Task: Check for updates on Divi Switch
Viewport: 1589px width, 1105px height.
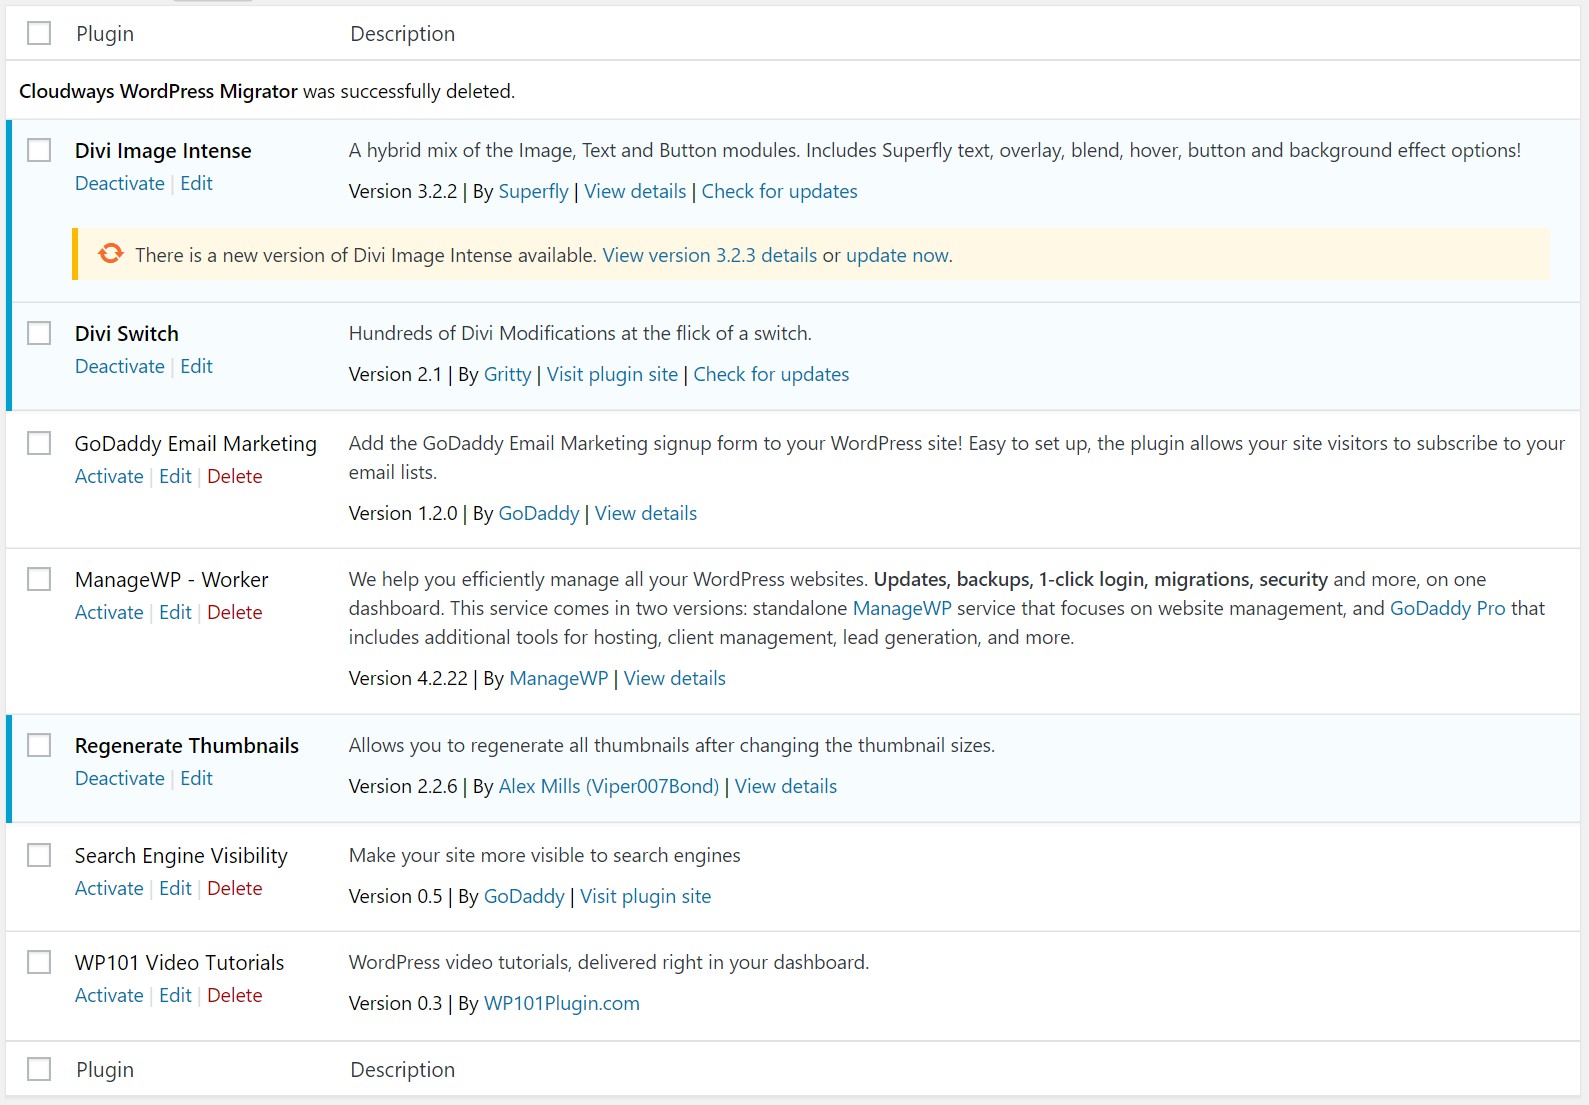Action: (x=771, y=374)
